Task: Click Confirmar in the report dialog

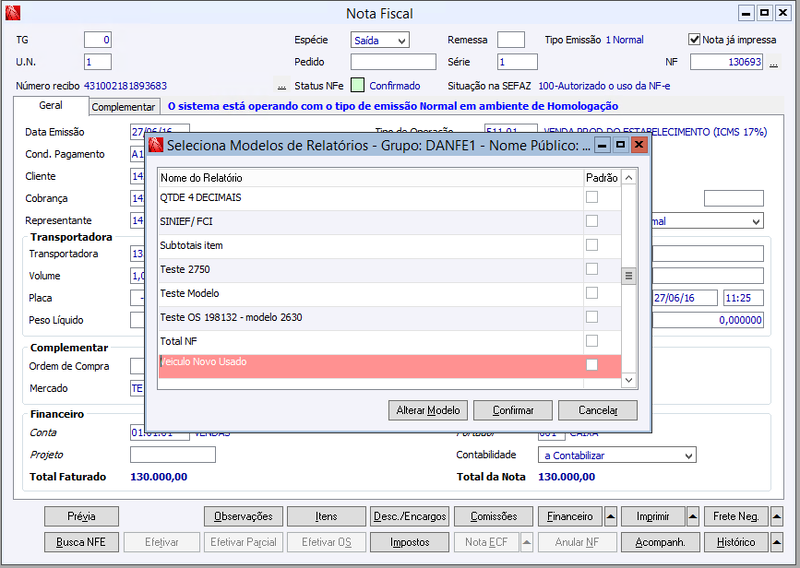Action: 513,410
